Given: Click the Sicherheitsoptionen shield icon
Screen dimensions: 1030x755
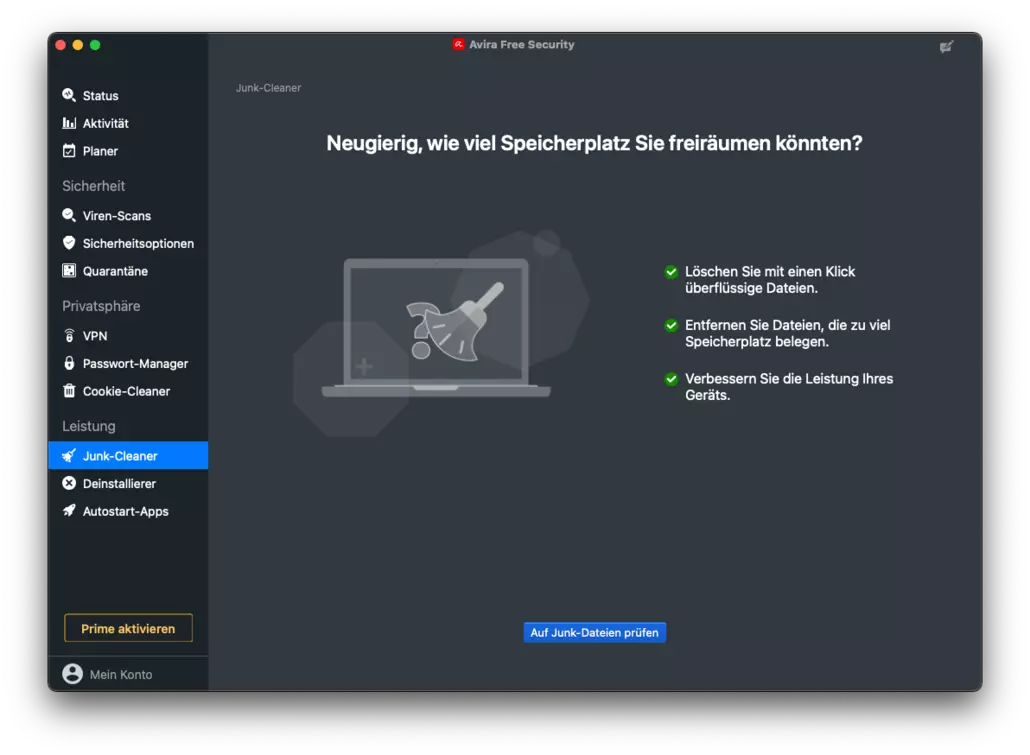Looking at the screenshot, I should (69, 243).
